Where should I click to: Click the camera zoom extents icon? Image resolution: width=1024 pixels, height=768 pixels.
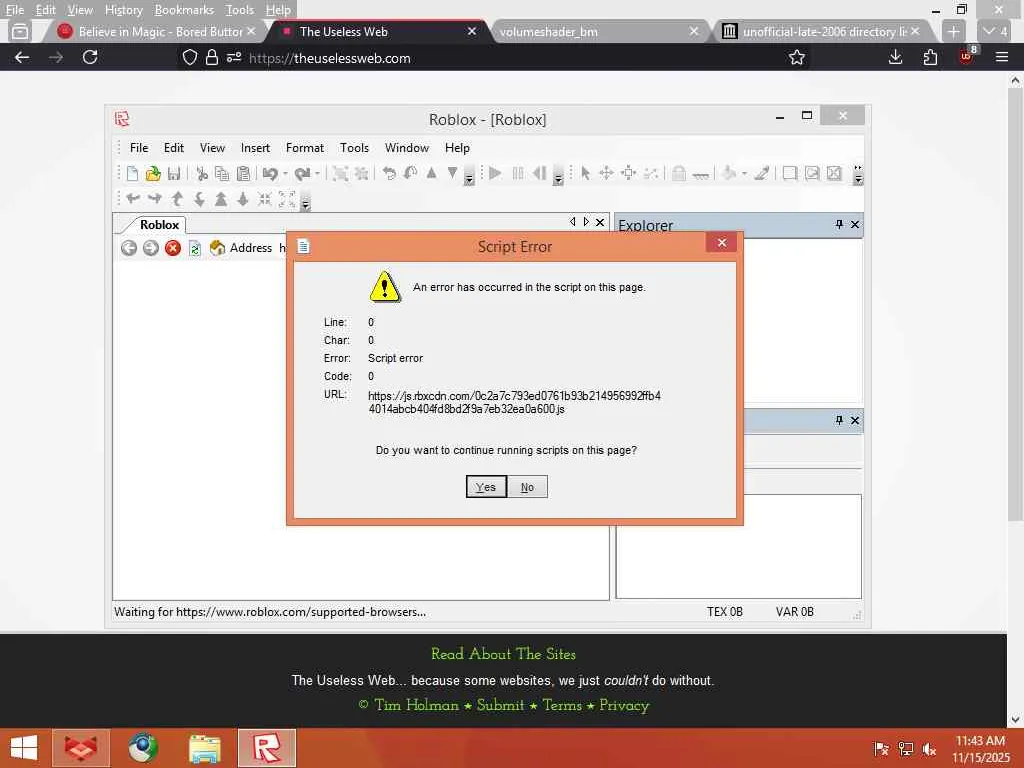[287, 199]
